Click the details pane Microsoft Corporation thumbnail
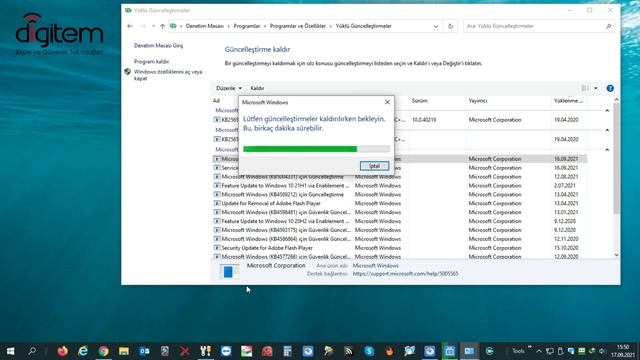Image resolution: width=640 pixels, height=360 pixels. pos(229,271)
